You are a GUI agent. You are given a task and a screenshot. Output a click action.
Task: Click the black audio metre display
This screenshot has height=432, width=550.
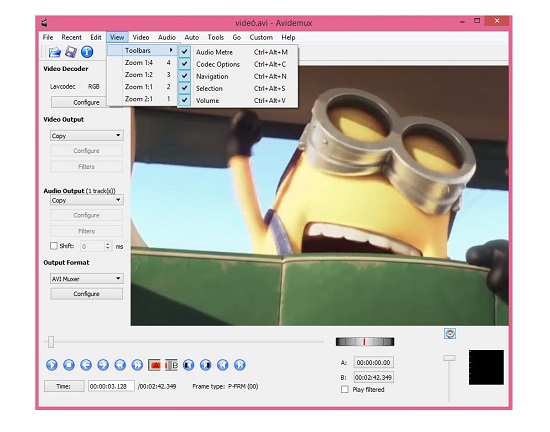pyautogui.click(x=486, y=367)
